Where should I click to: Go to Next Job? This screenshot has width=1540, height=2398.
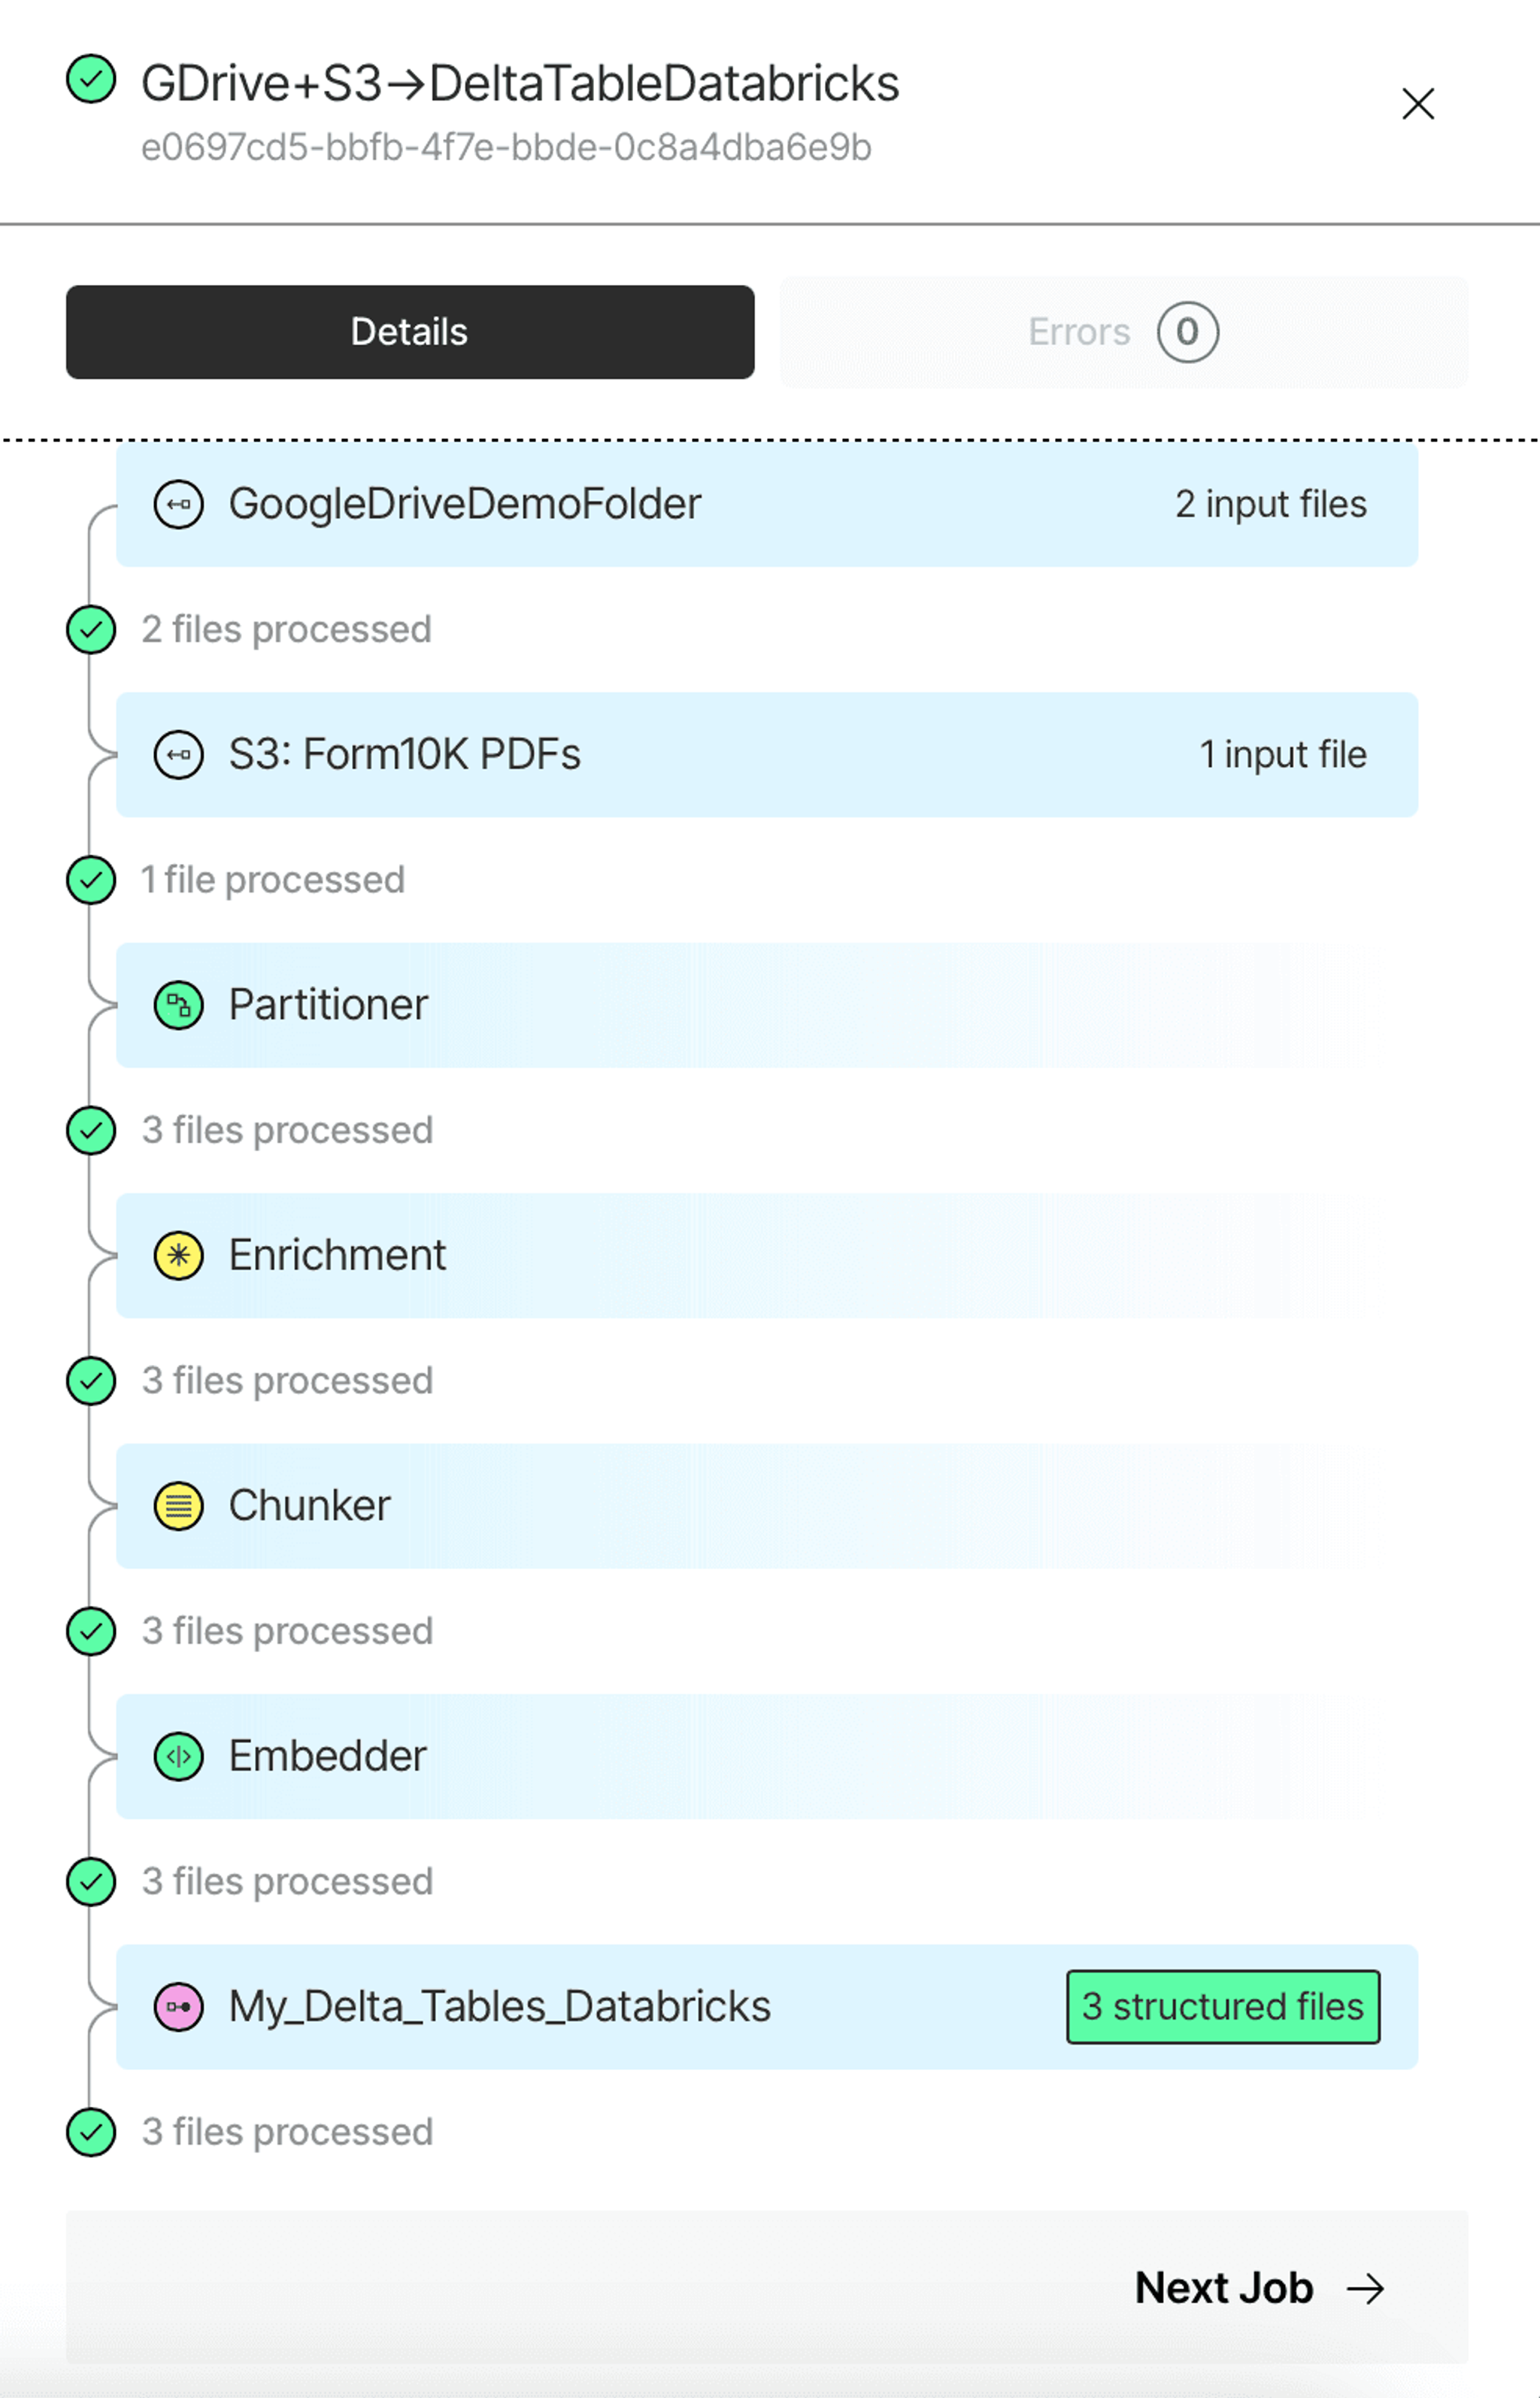tap(1259, 2288)
